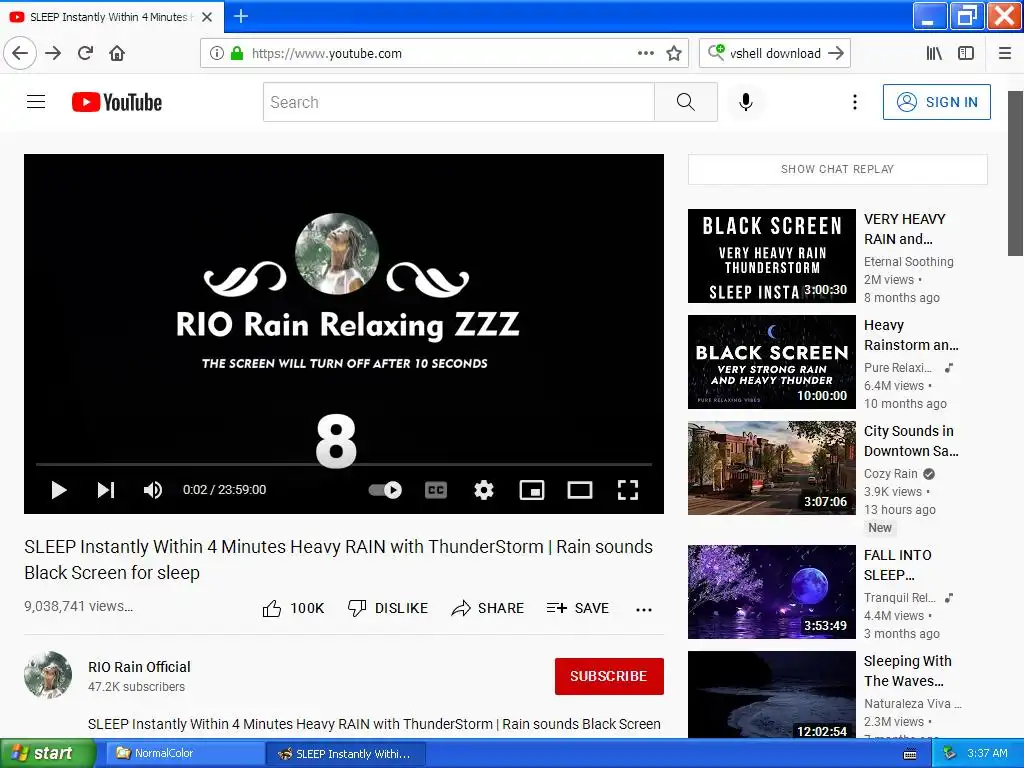Open the video player settings gear
This screenshot has width=1024, height=768.
point(484,490)
